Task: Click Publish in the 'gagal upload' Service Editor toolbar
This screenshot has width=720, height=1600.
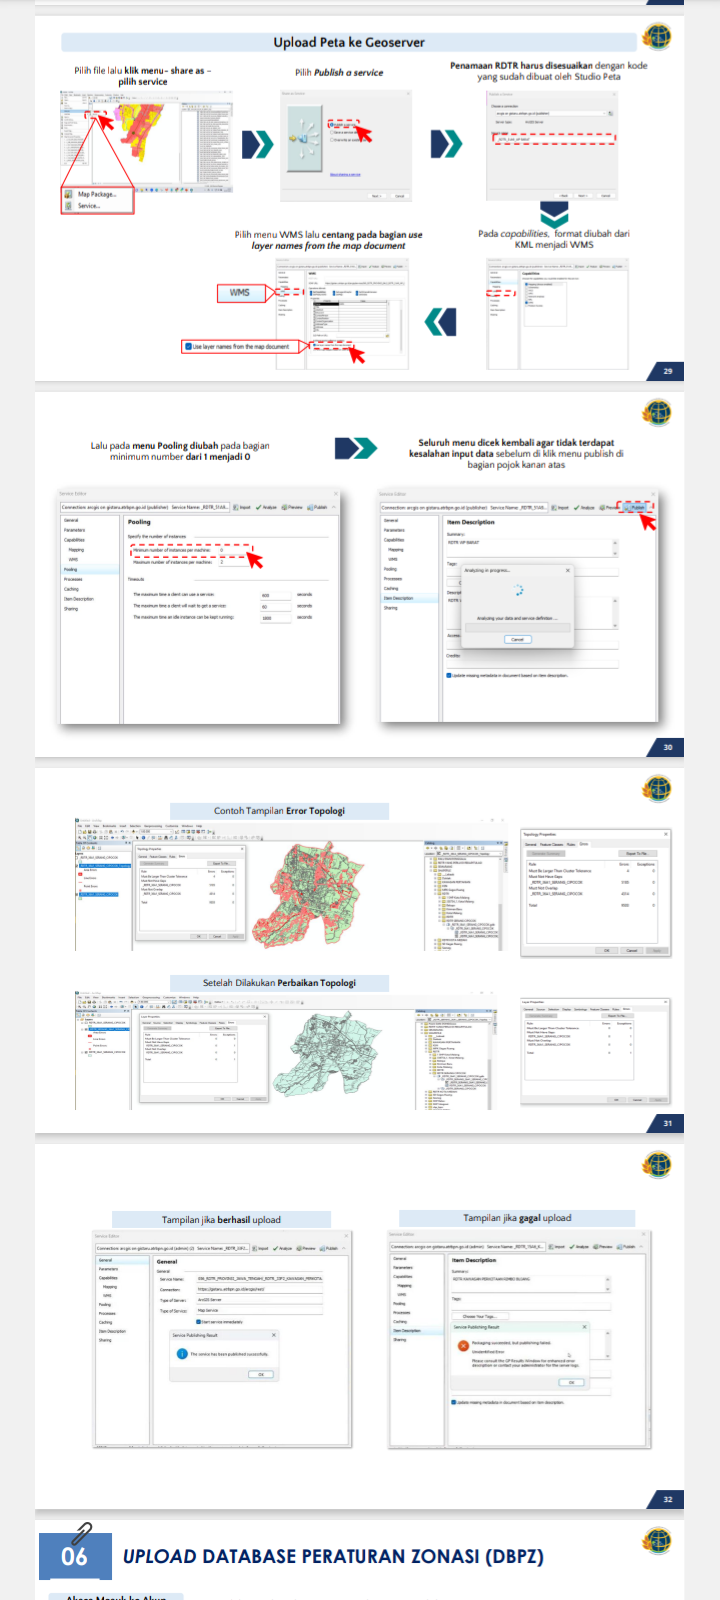Action: click(627, 1247)
